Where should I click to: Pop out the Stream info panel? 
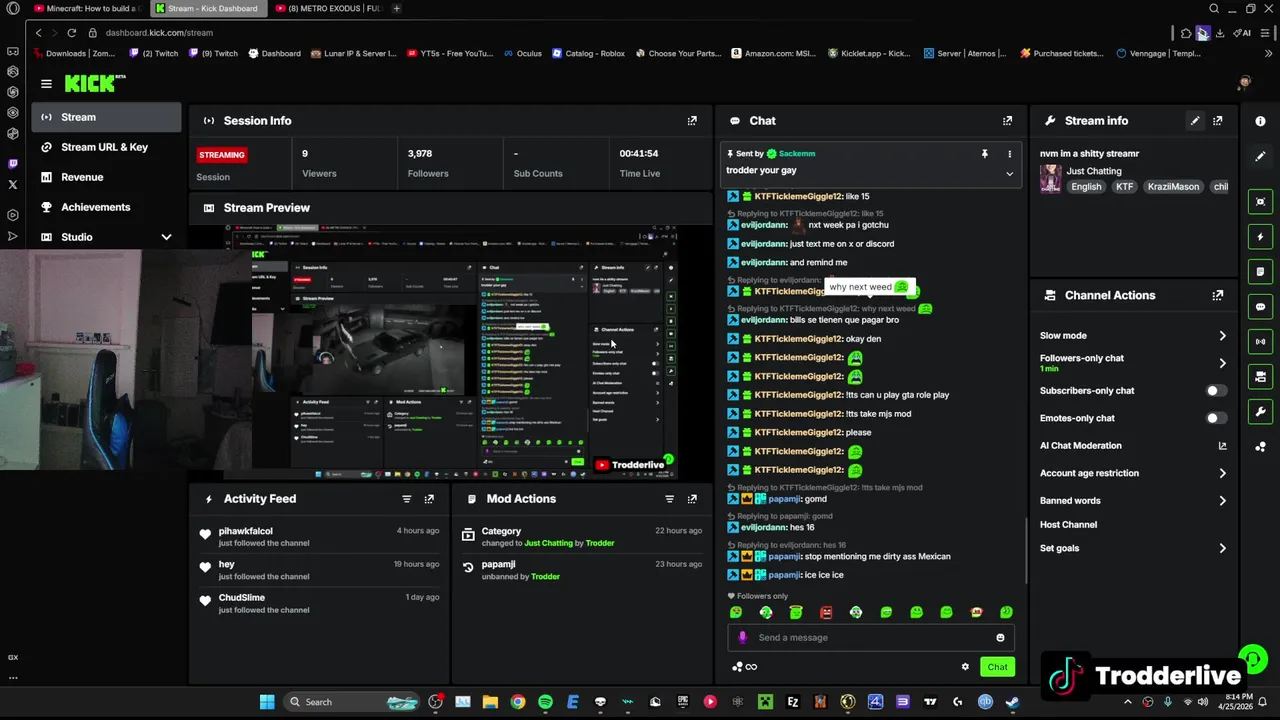1217,121
